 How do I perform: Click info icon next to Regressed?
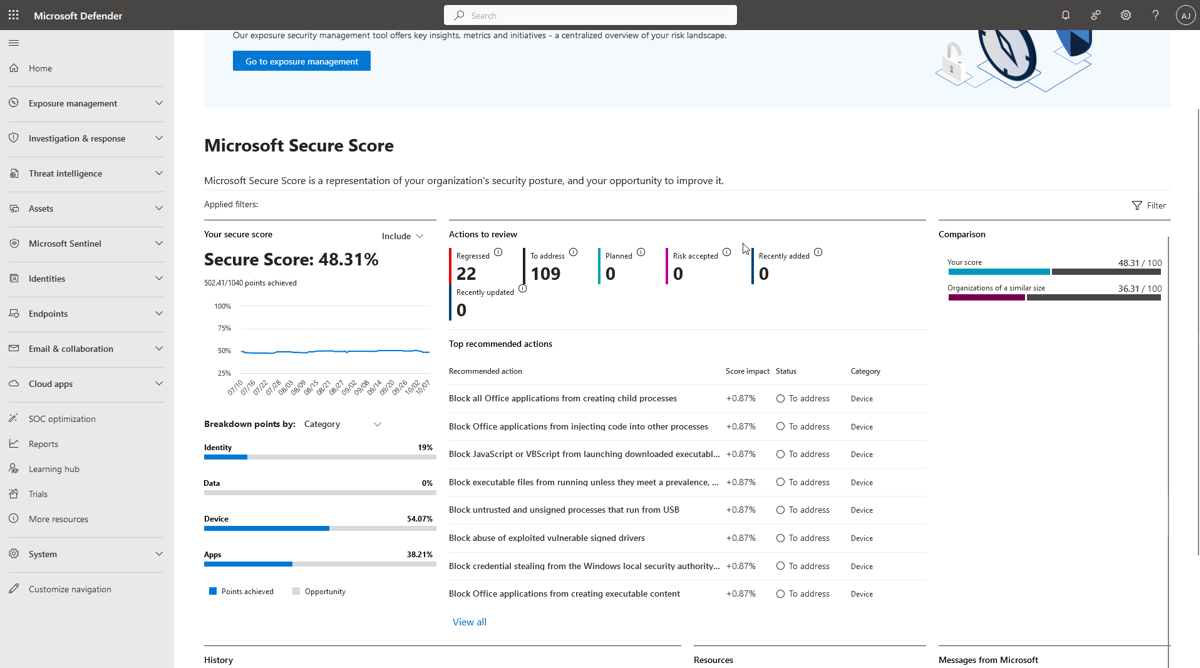[x=498, y=252]
